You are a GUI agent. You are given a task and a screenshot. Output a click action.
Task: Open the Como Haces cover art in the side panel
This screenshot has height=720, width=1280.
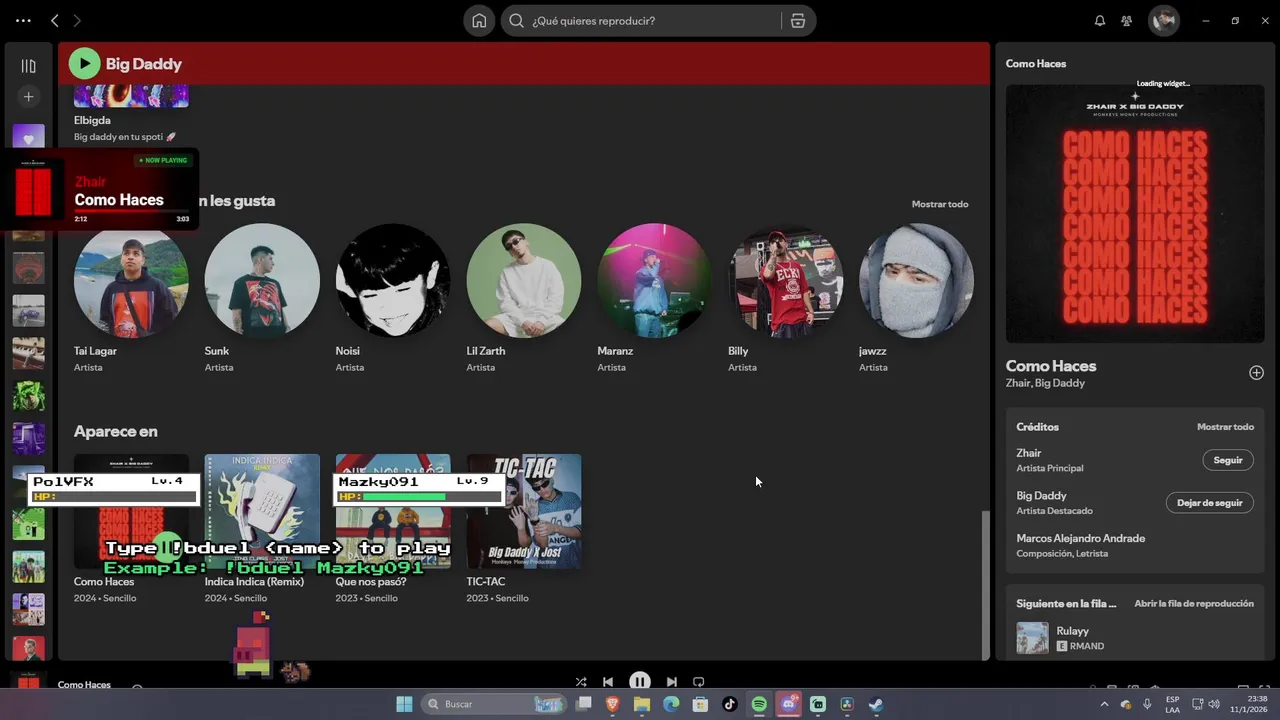(x=1135, y=213)
